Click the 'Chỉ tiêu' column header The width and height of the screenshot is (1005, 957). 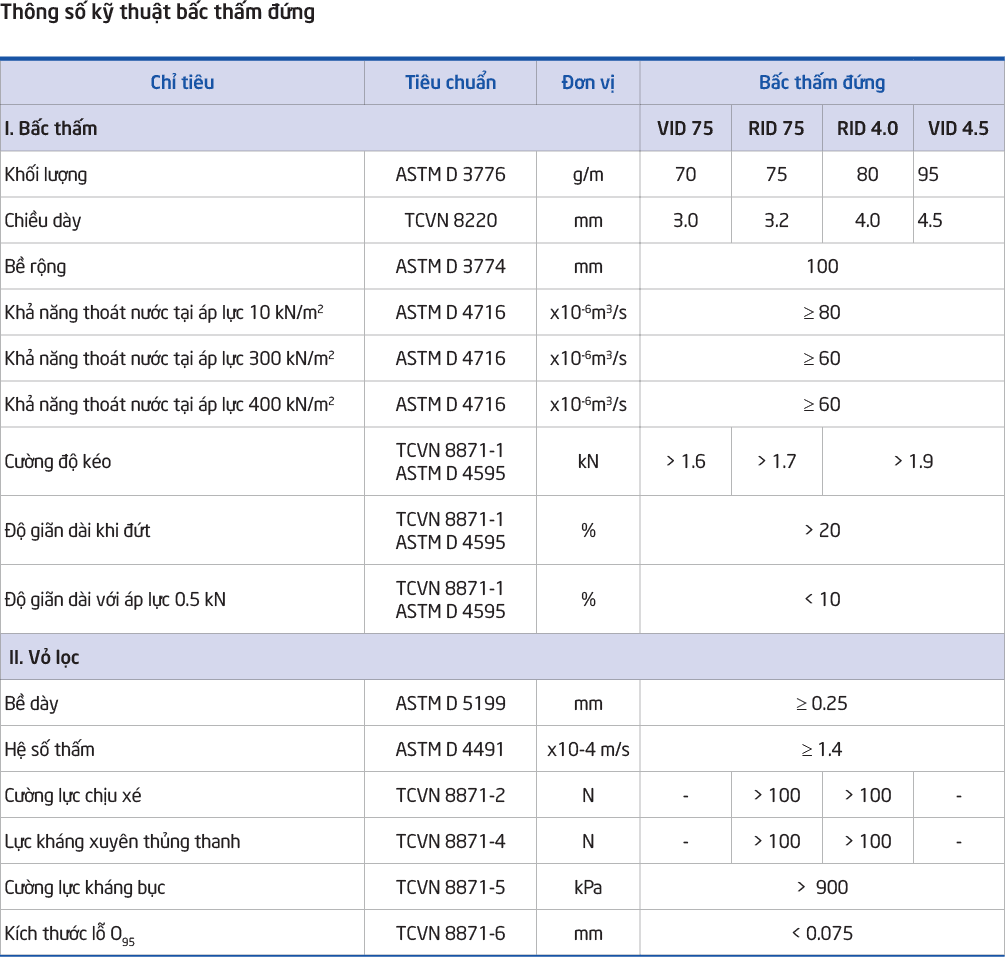[x=182, y=83]
